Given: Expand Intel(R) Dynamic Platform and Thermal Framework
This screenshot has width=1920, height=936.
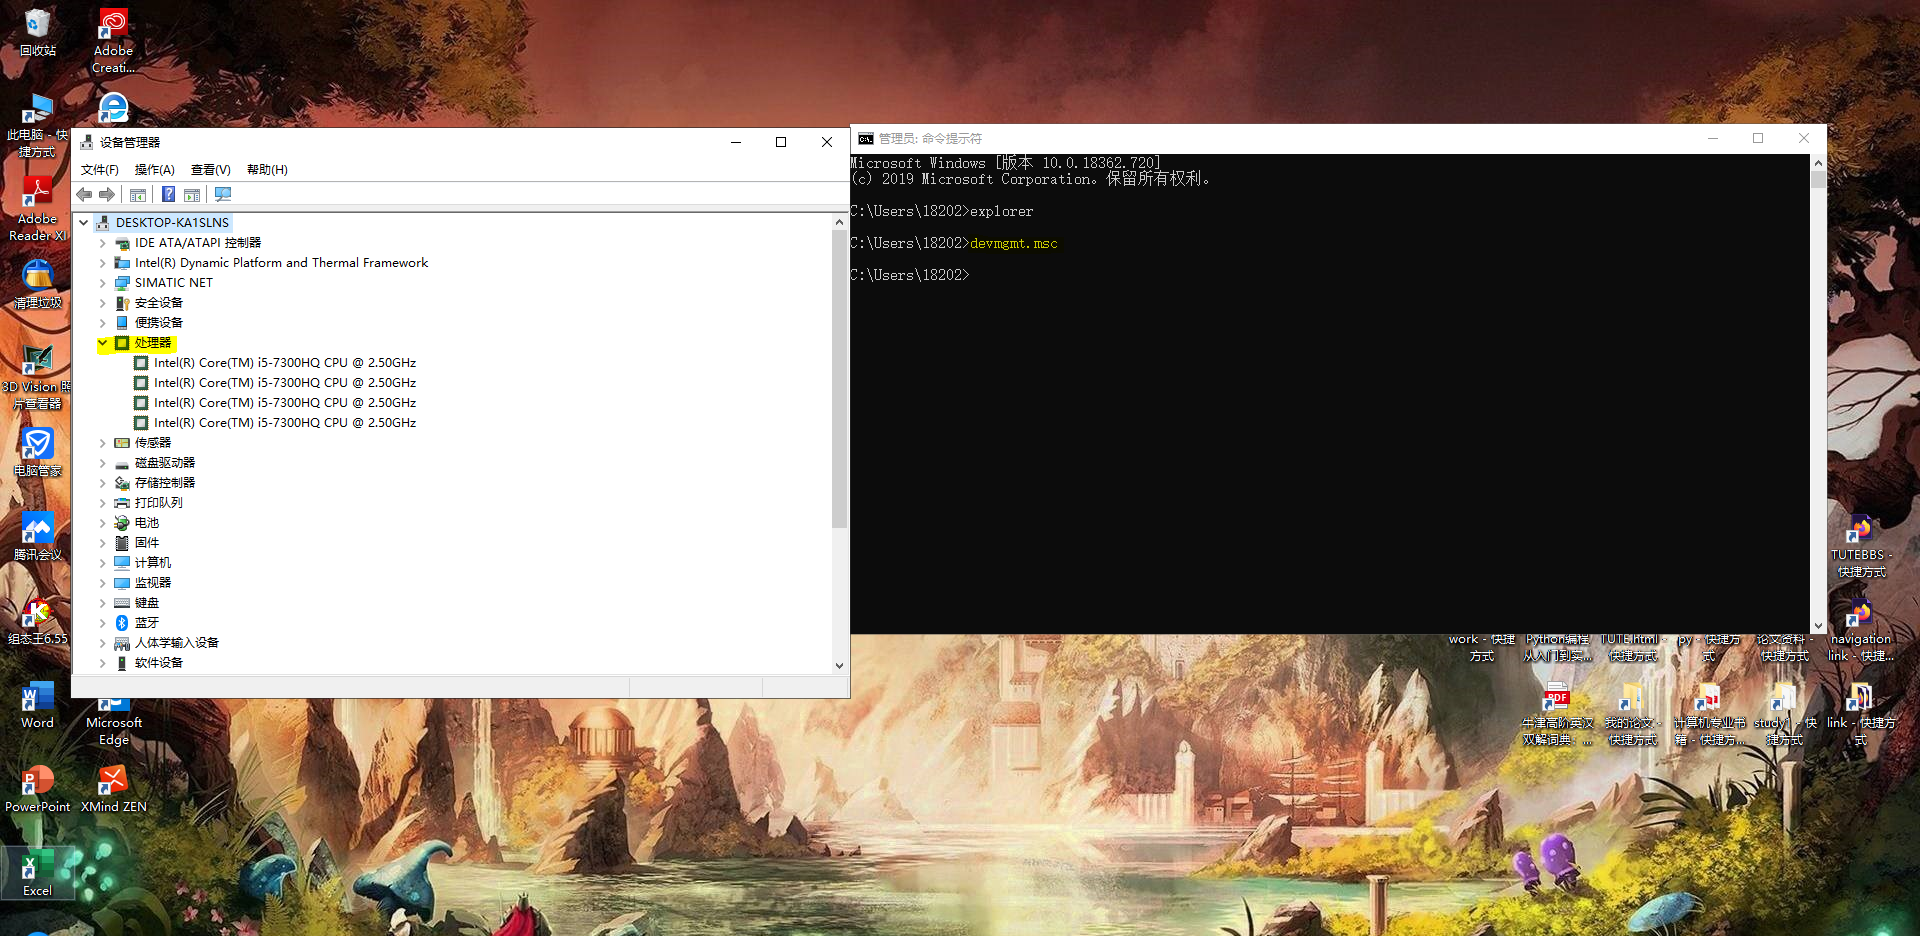Looking at the screenshot, I should [x=102, y=263].
